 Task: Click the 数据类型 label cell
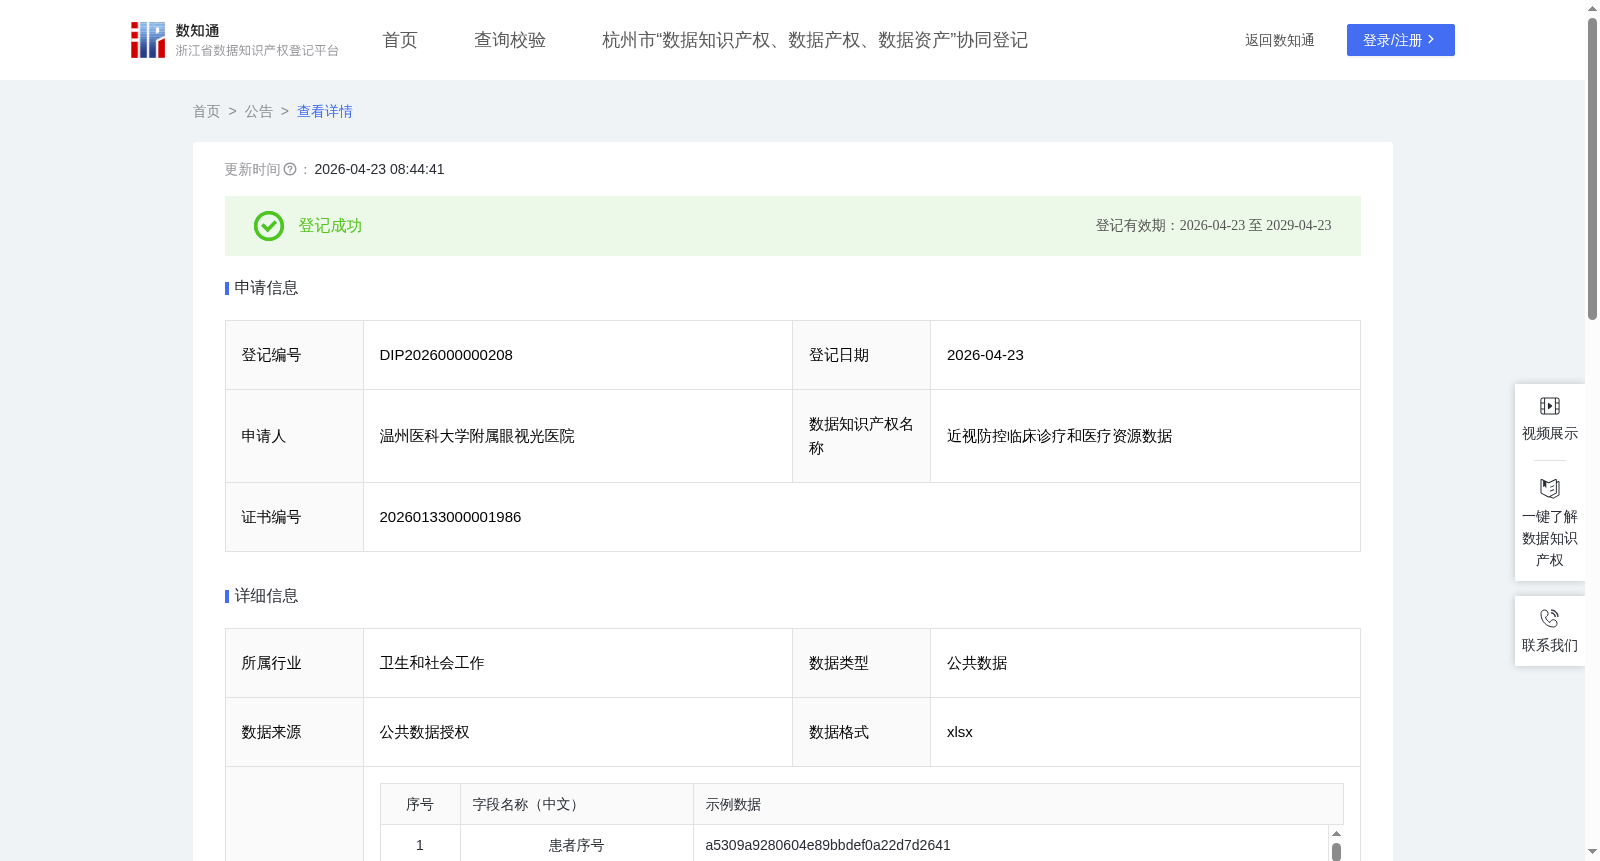(862, 663)
